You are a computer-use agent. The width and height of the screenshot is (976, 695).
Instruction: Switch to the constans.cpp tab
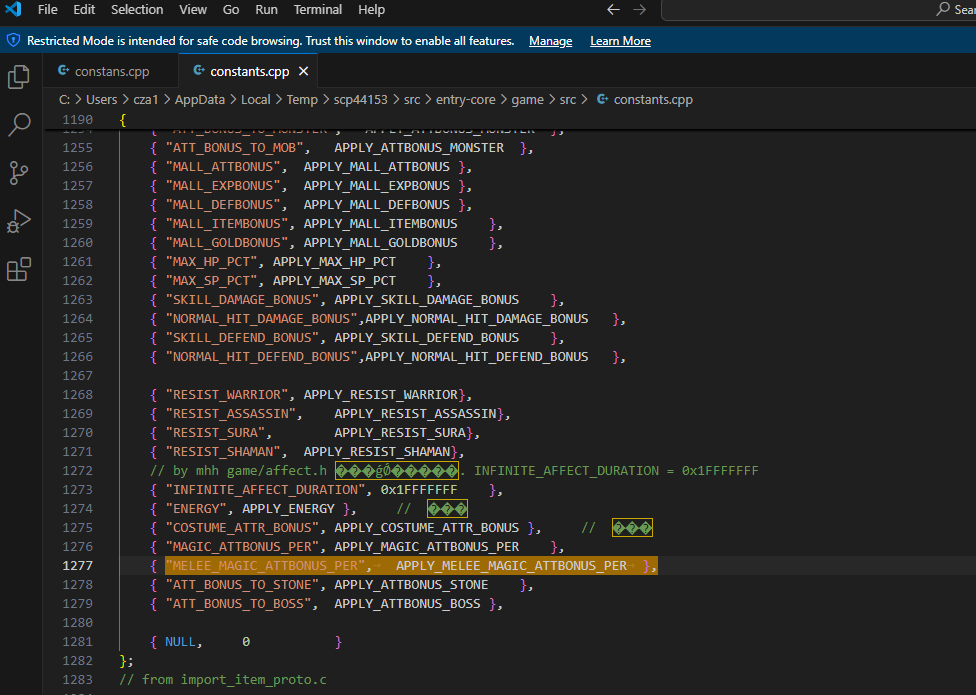pyautogui.click(x=111, y=71)
